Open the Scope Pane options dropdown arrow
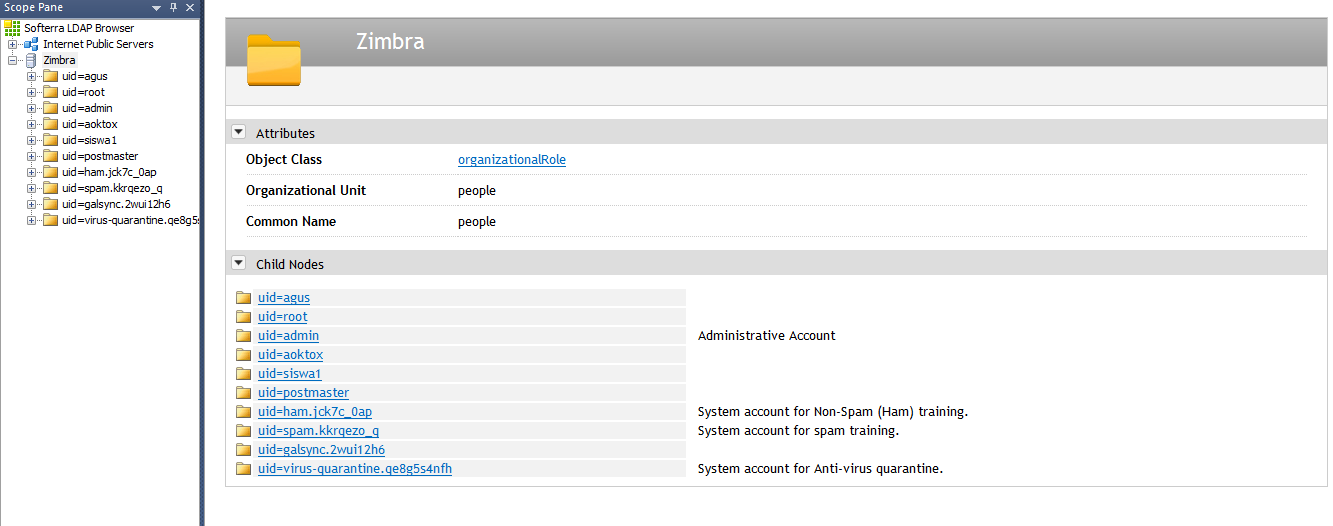This screenshot has height=526, width=1333. pos(156,7)
